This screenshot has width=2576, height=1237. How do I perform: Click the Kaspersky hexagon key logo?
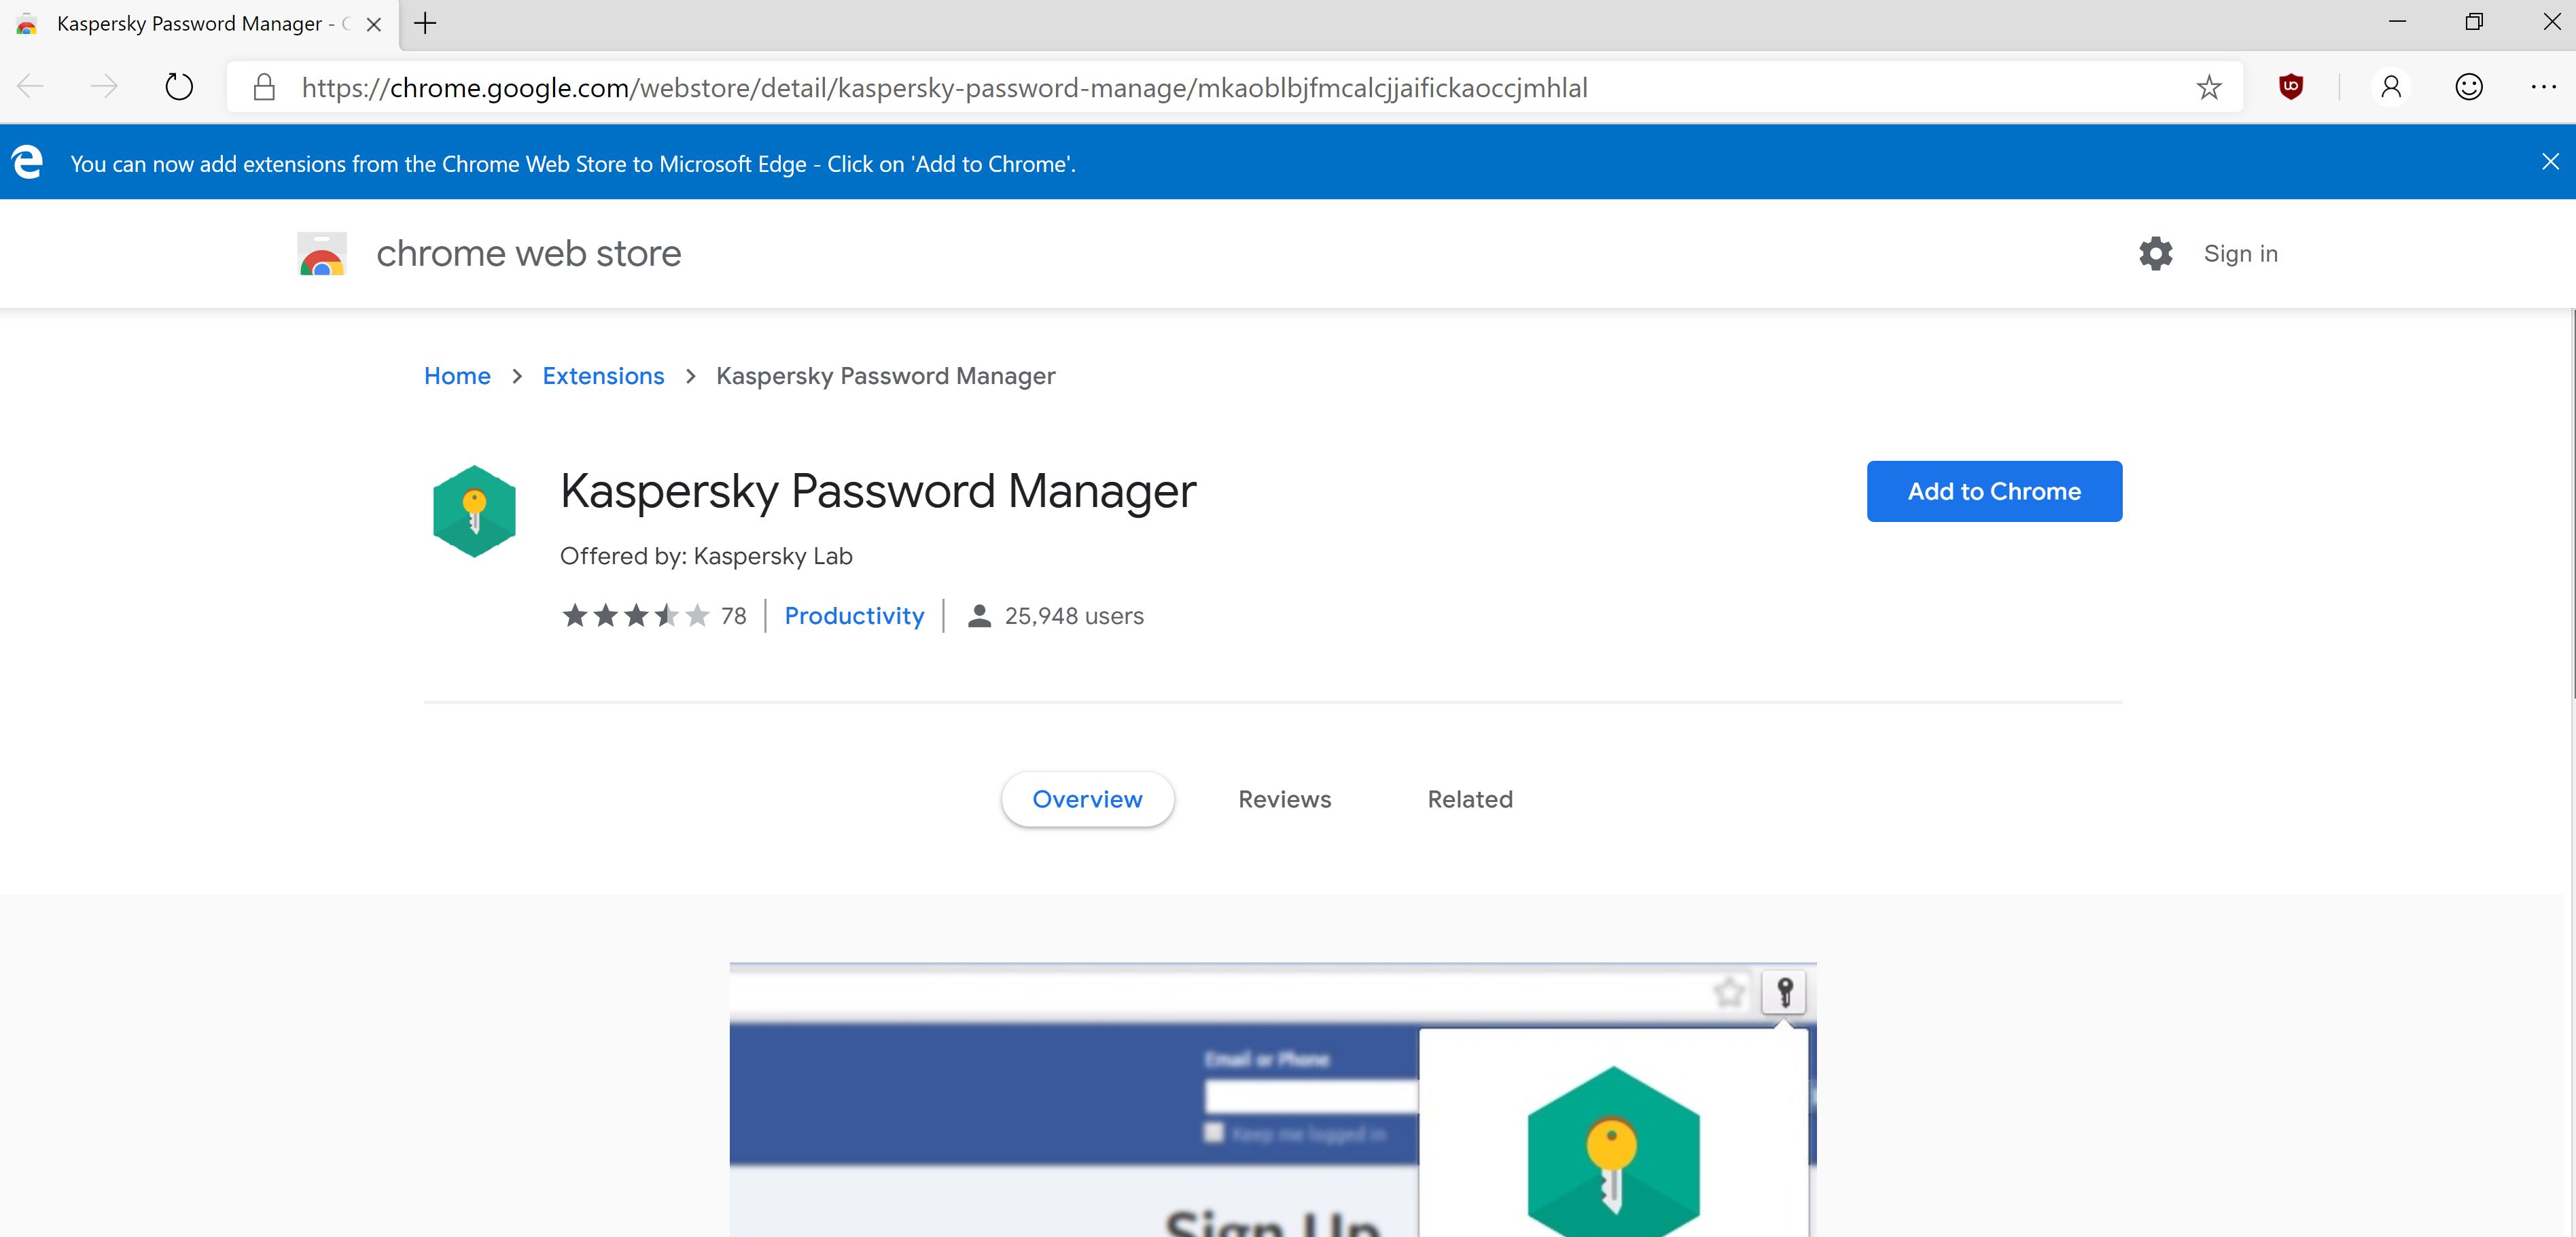tap(474, 511)
